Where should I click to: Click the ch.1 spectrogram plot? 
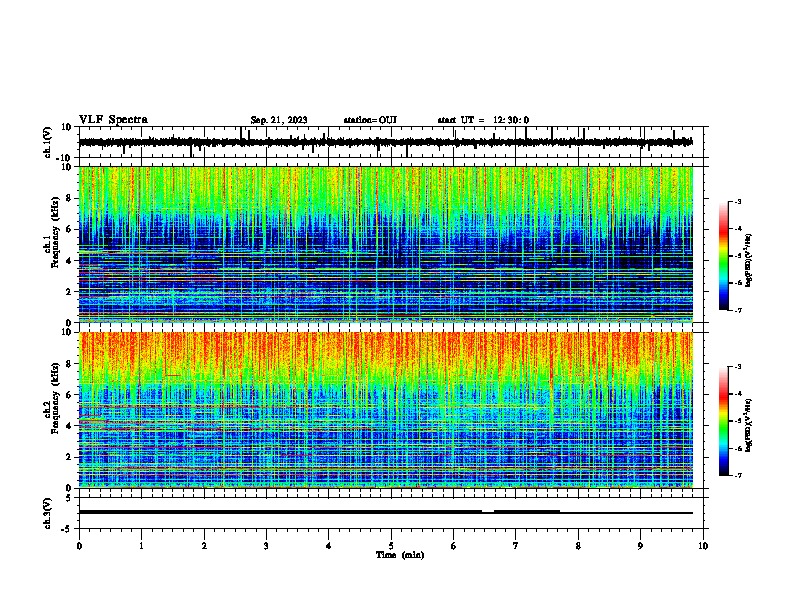(x=386, y=244)
